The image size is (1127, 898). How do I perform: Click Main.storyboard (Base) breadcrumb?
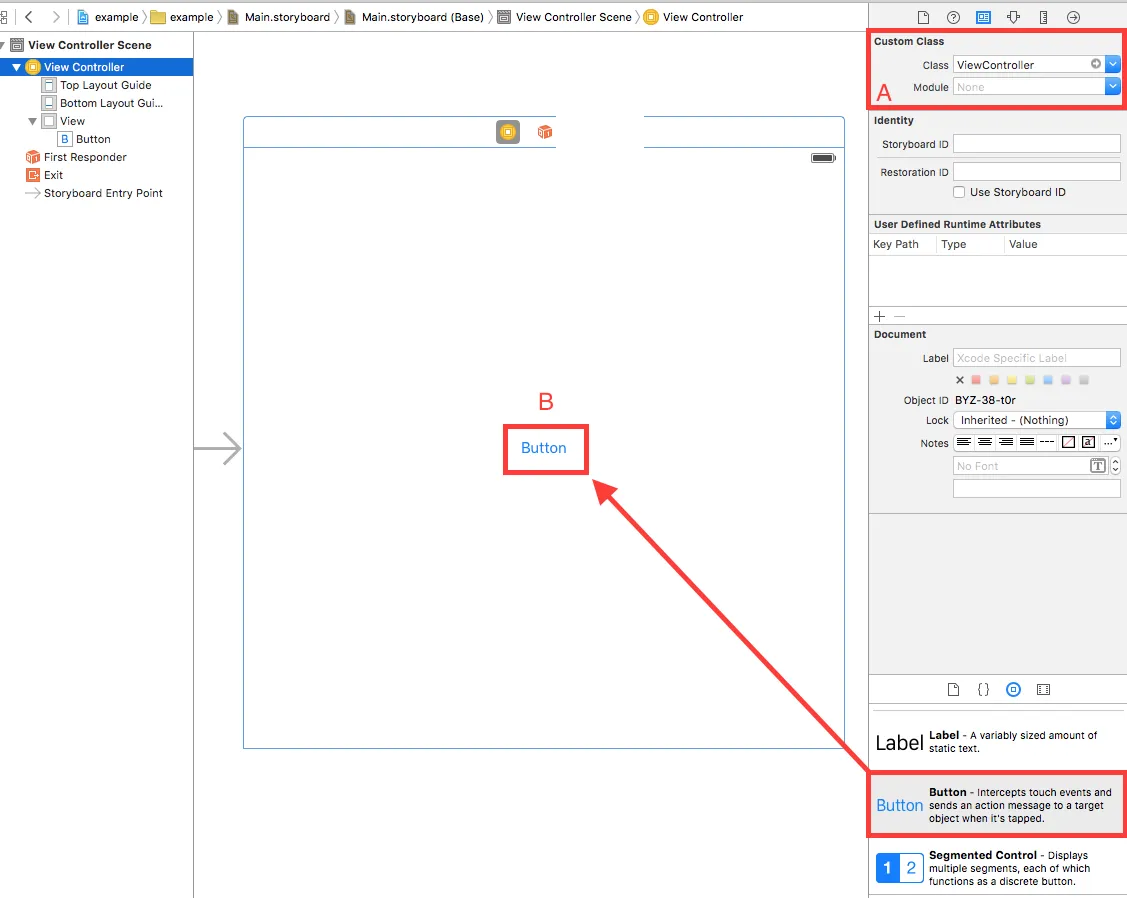(414, 17)
